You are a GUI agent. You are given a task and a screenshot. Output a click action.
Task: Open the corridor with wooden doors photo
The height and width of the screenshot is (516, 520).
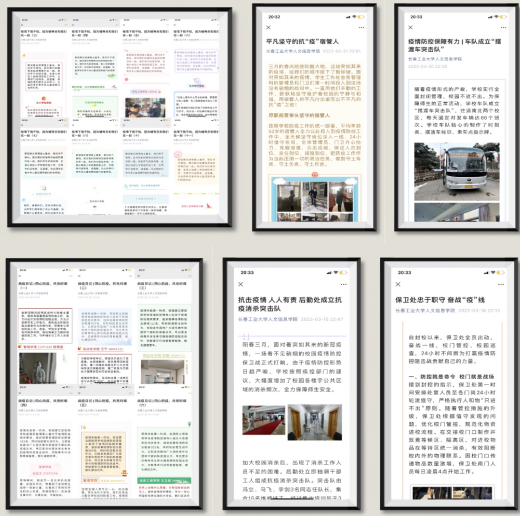pyautogui.click(x=315, y=422)
